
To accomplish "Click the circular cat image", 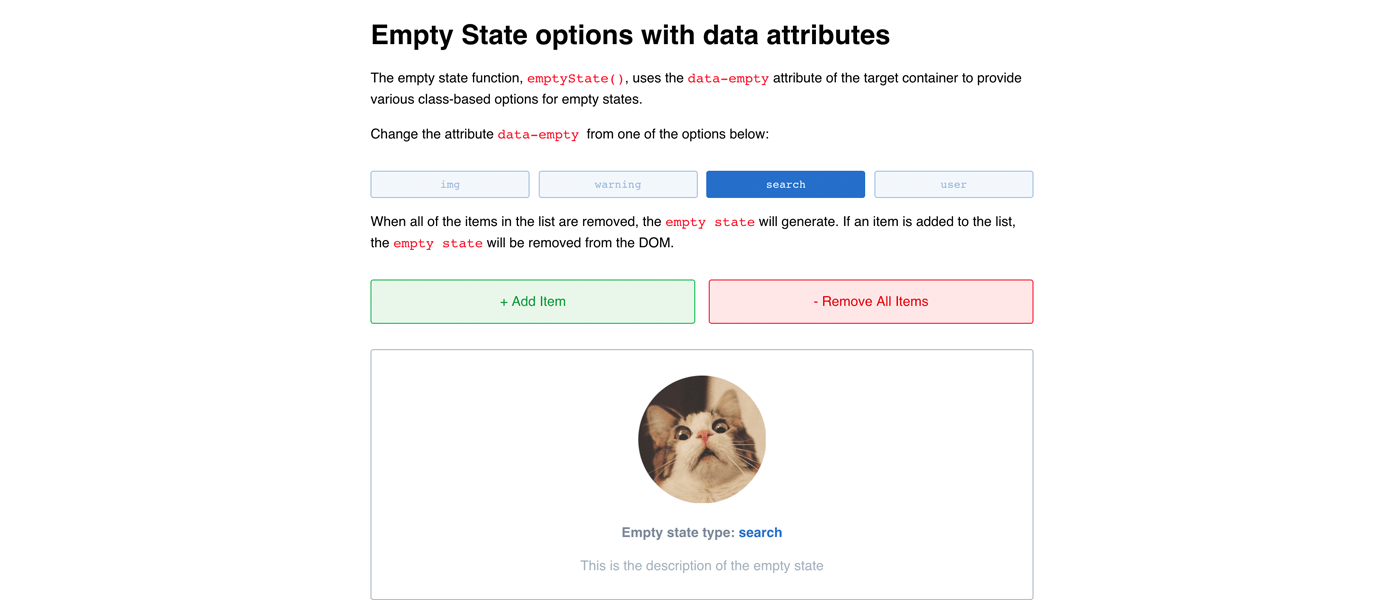I will point(702,439).
